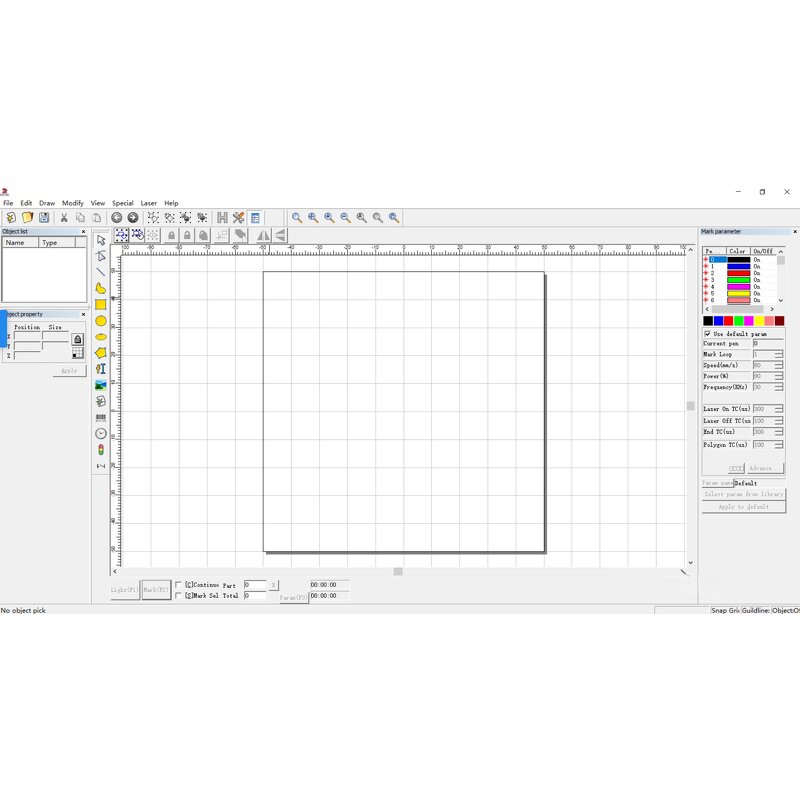Adjust the Speed(mm/s) spinner
The width and height of the screenshot is (800, 800).
click(x=779, y=365)
